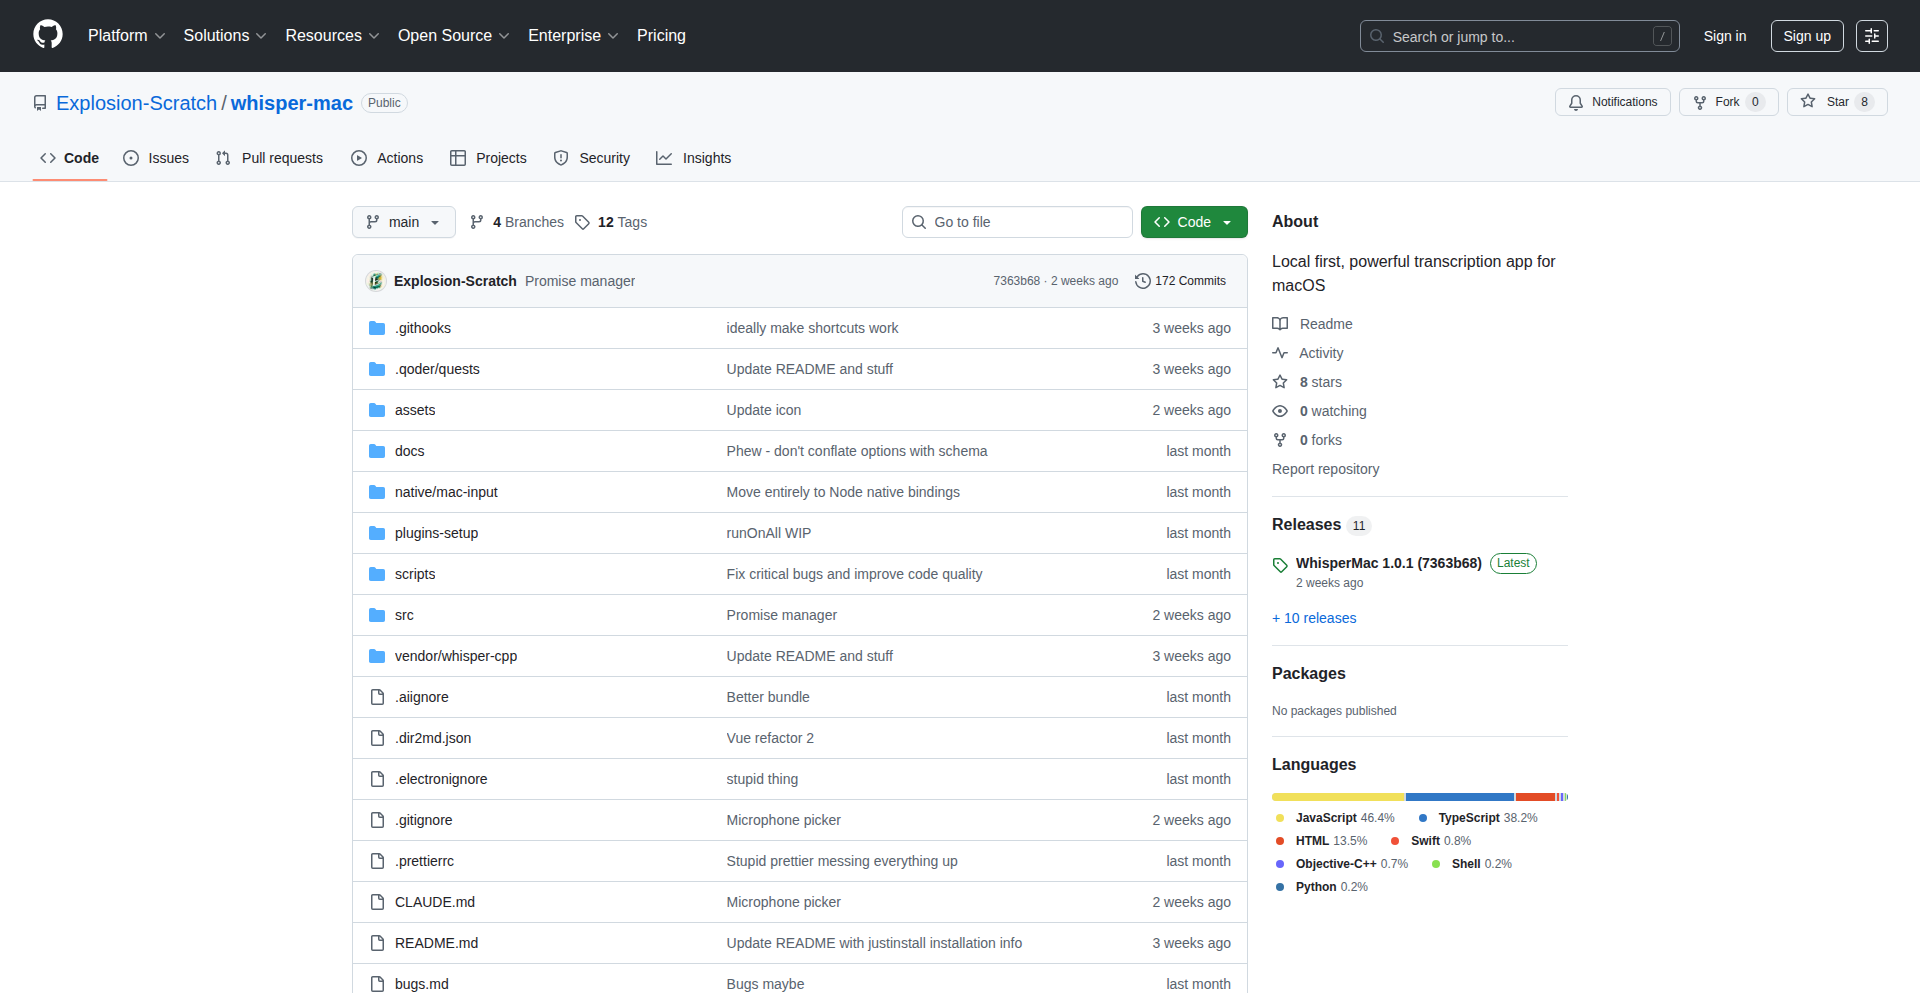Open the green Code dropdown button
The height and width of the screenshot is (993, 1920).
click(1194, 222)
